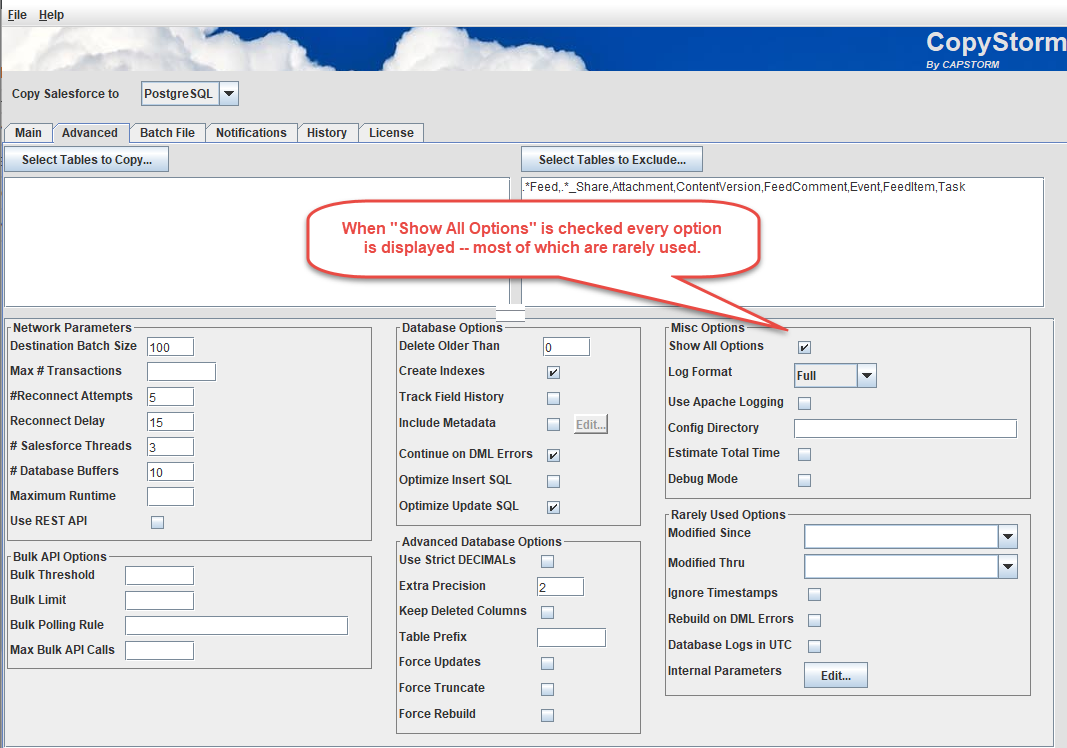Click the Max Bulk API Calls field
Viewport: 1067px width, 748px height.
[159, 651]
